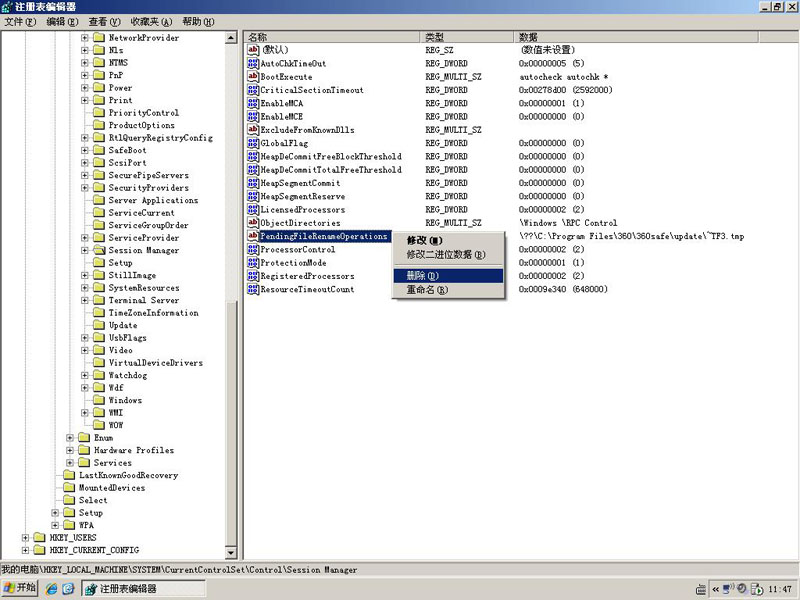The image size is (800, 600).
Task: Select the Session Manager folder icon
Action: coord(98,250)
